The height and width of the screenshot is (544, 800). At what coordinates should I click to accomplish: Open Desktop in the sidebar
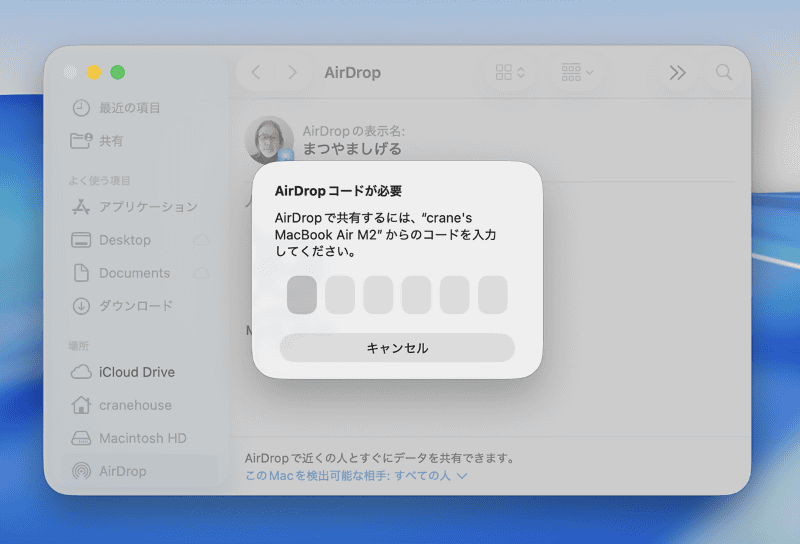[x=142, y=240]
